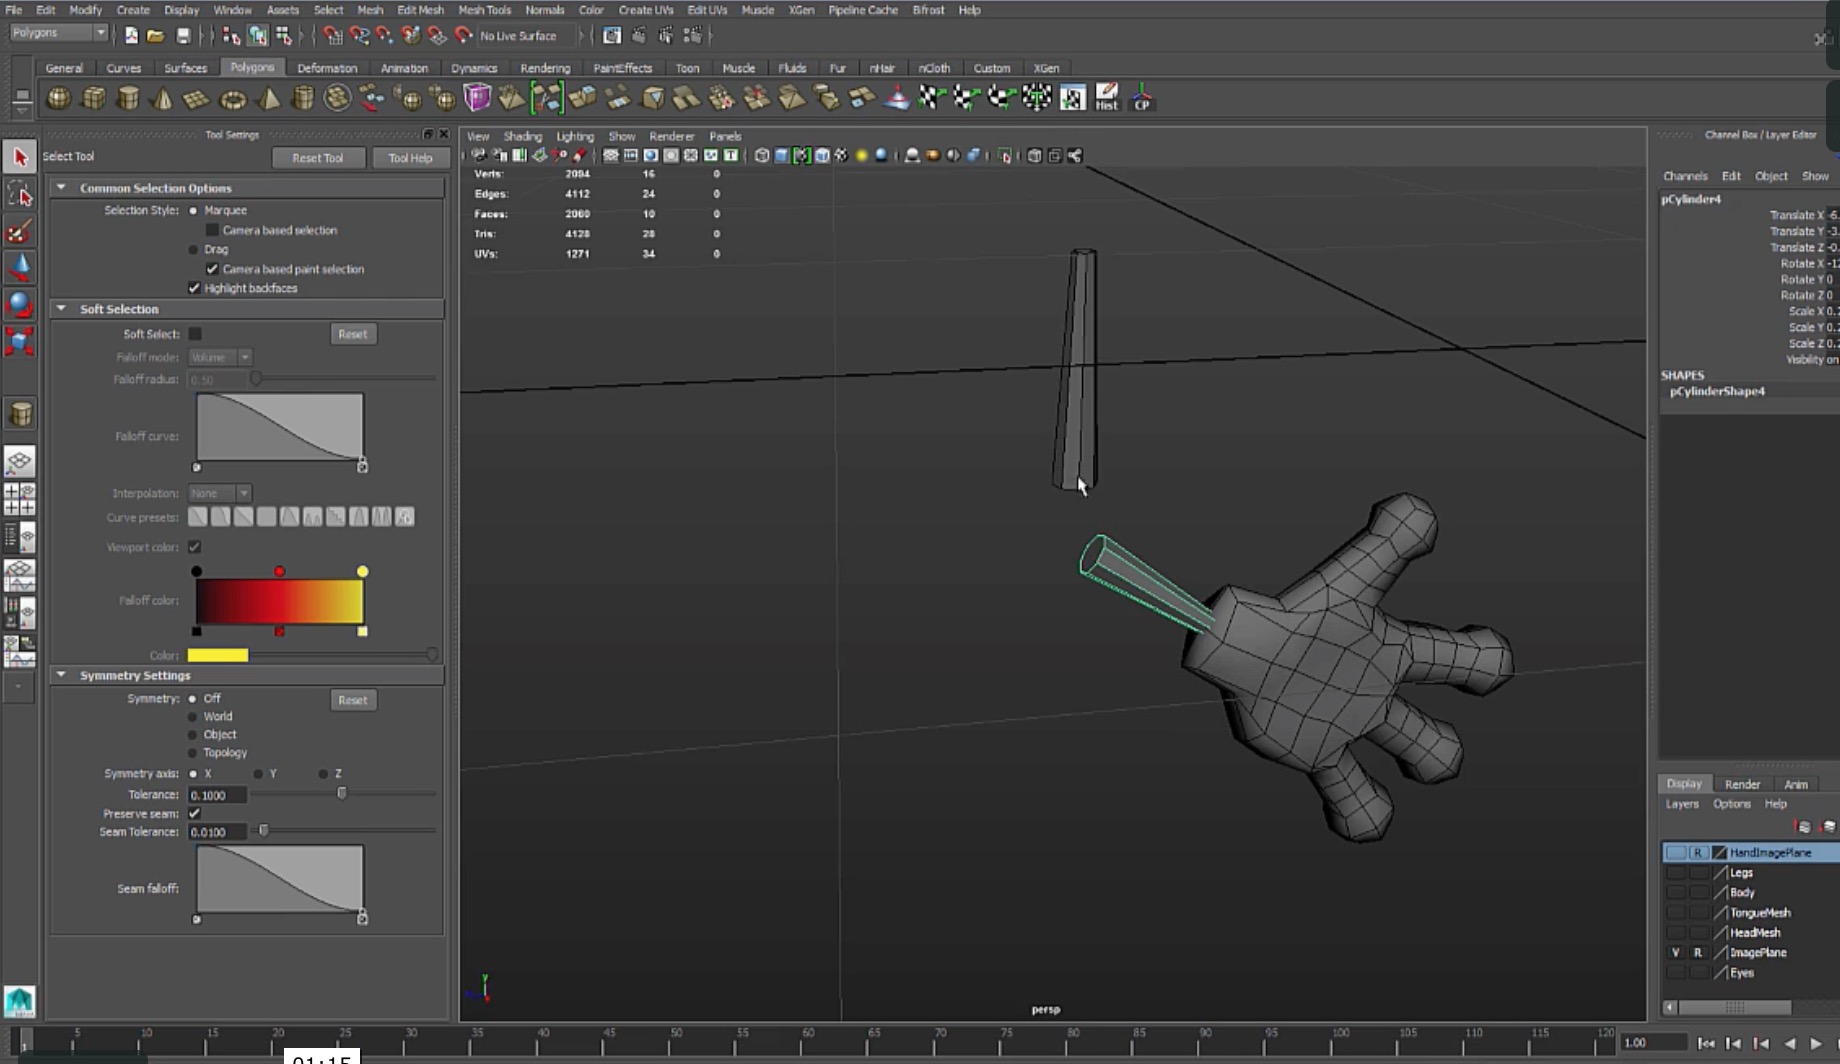The image size is (1840, 1064).
Task: Open the Hist tool from the shelf
Action: click(x=1108, y=98)
